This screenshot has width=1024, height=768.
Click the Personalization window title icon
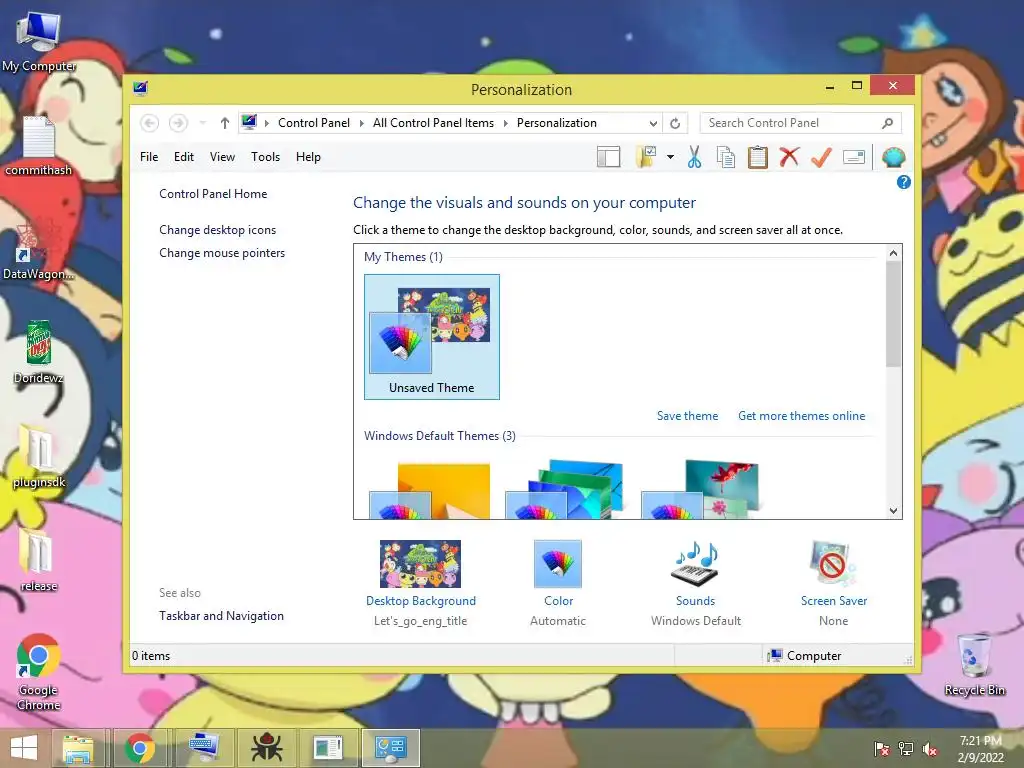[x=140, y=88]
